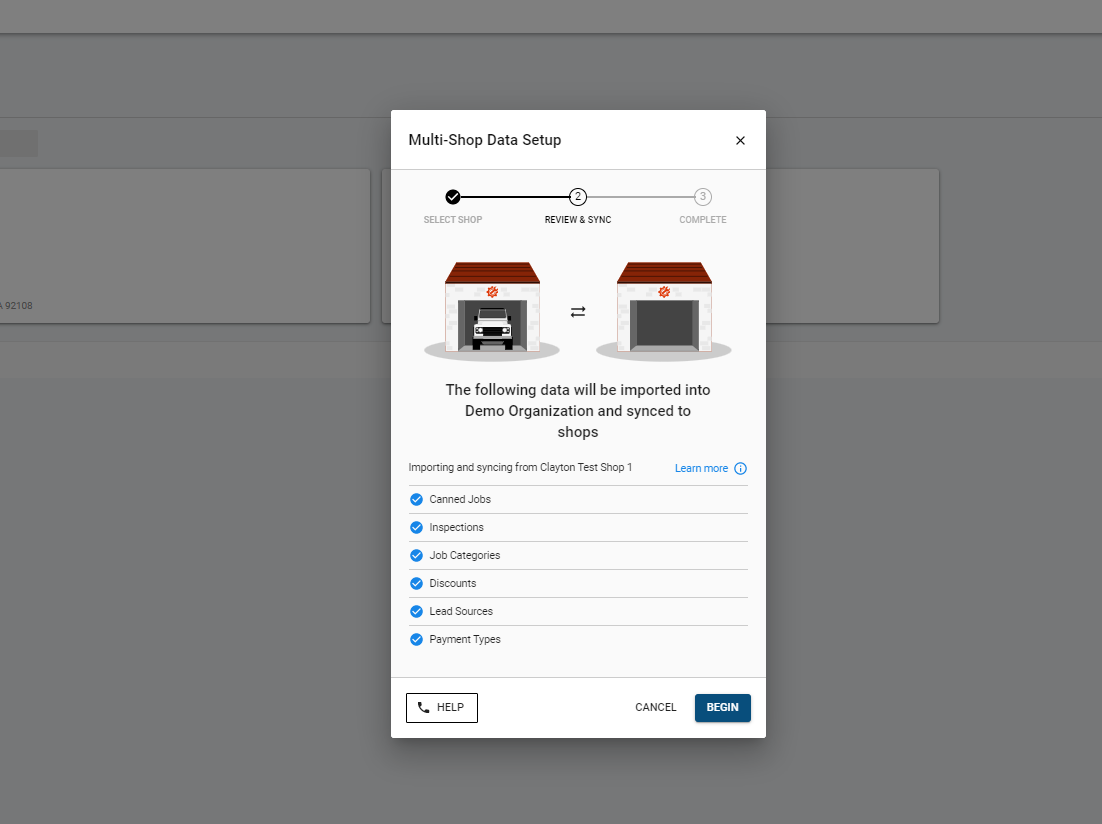Click the Lead Sources checkmark icon
The height and width of the screenshot is (824, 1102).
point(416,612)
